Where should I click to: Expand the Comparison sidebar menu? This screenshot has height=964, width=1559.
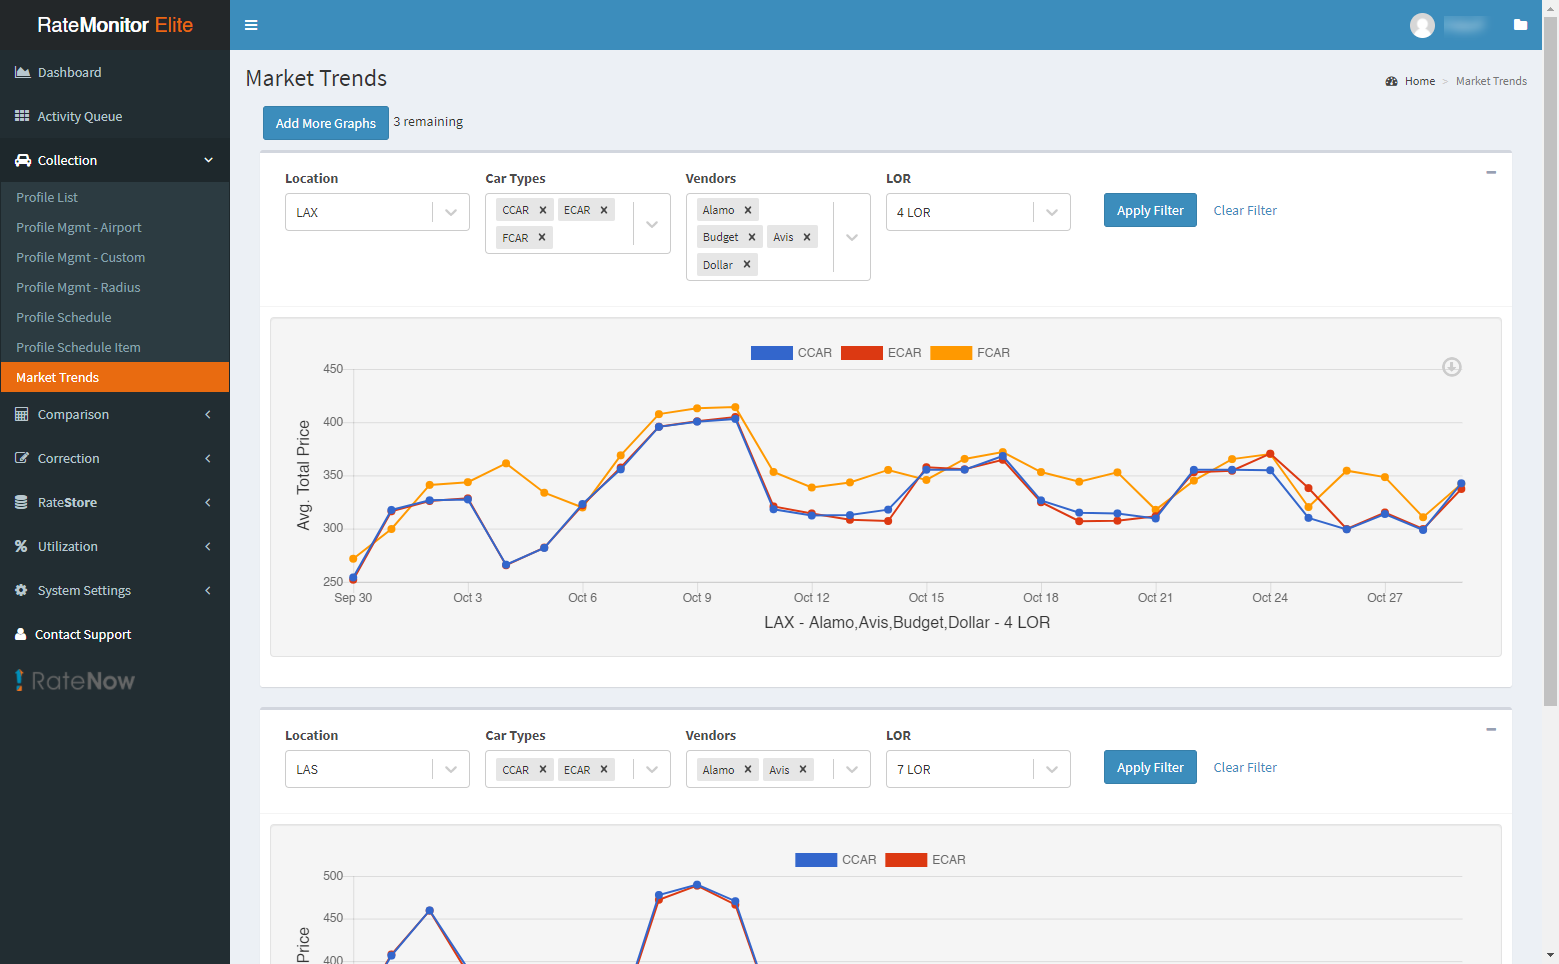[x=114, y=414]
